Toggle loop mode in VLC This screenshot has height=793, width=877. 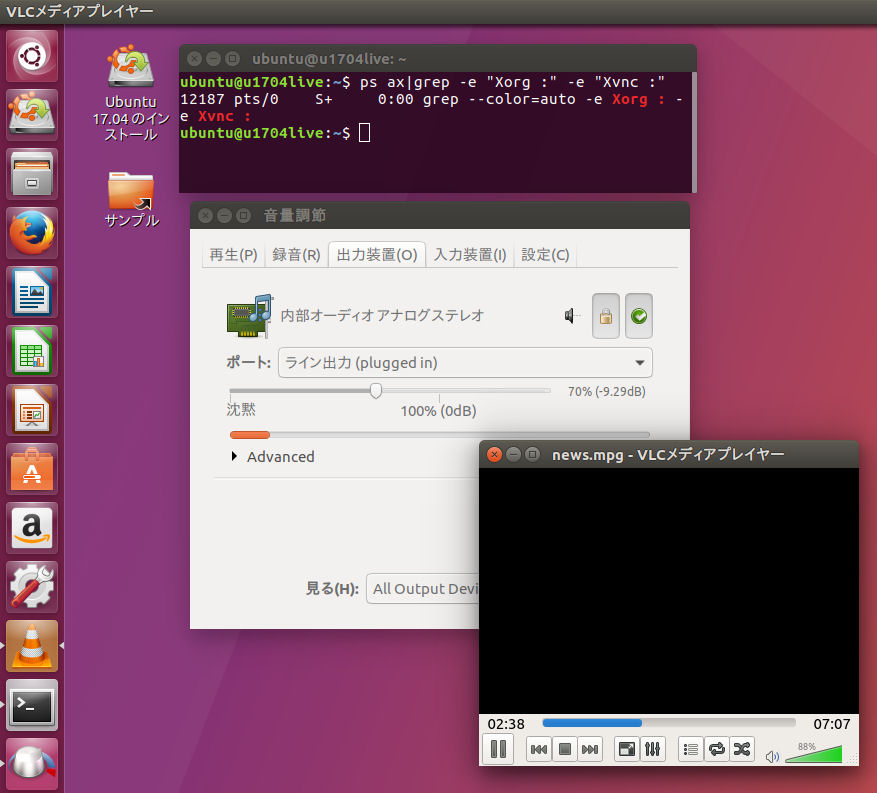click(716, 749)
